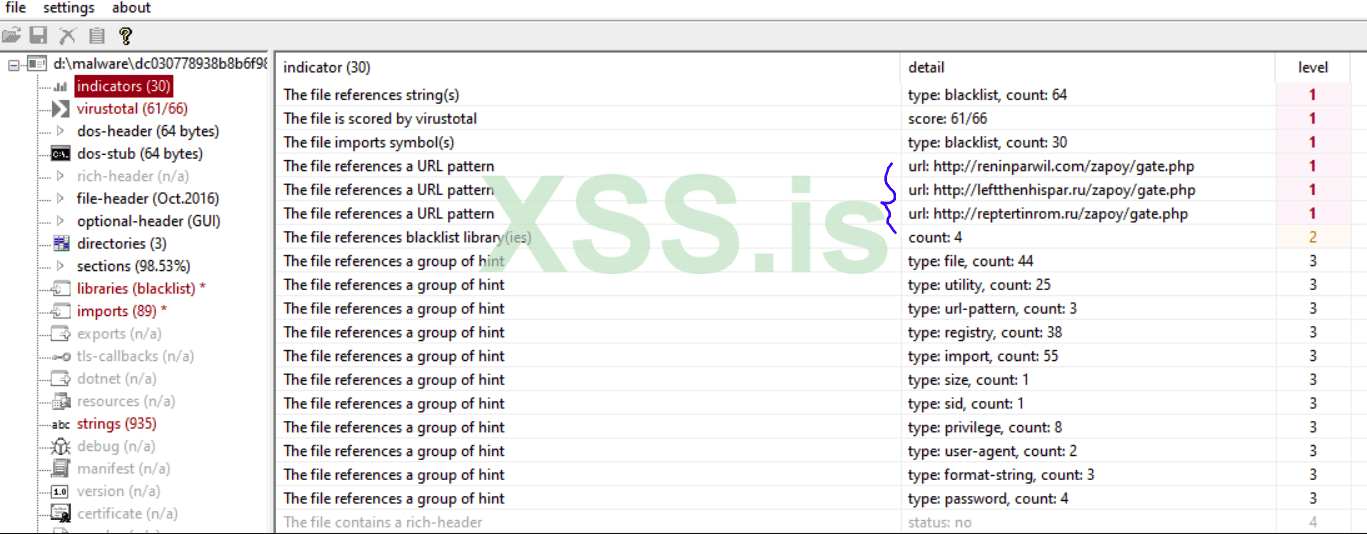Screen dimensions: 1367x534
Task: Click 'type: user-agent, count: 2' detail
Action: pyautogui.click(x=992, y=451)
